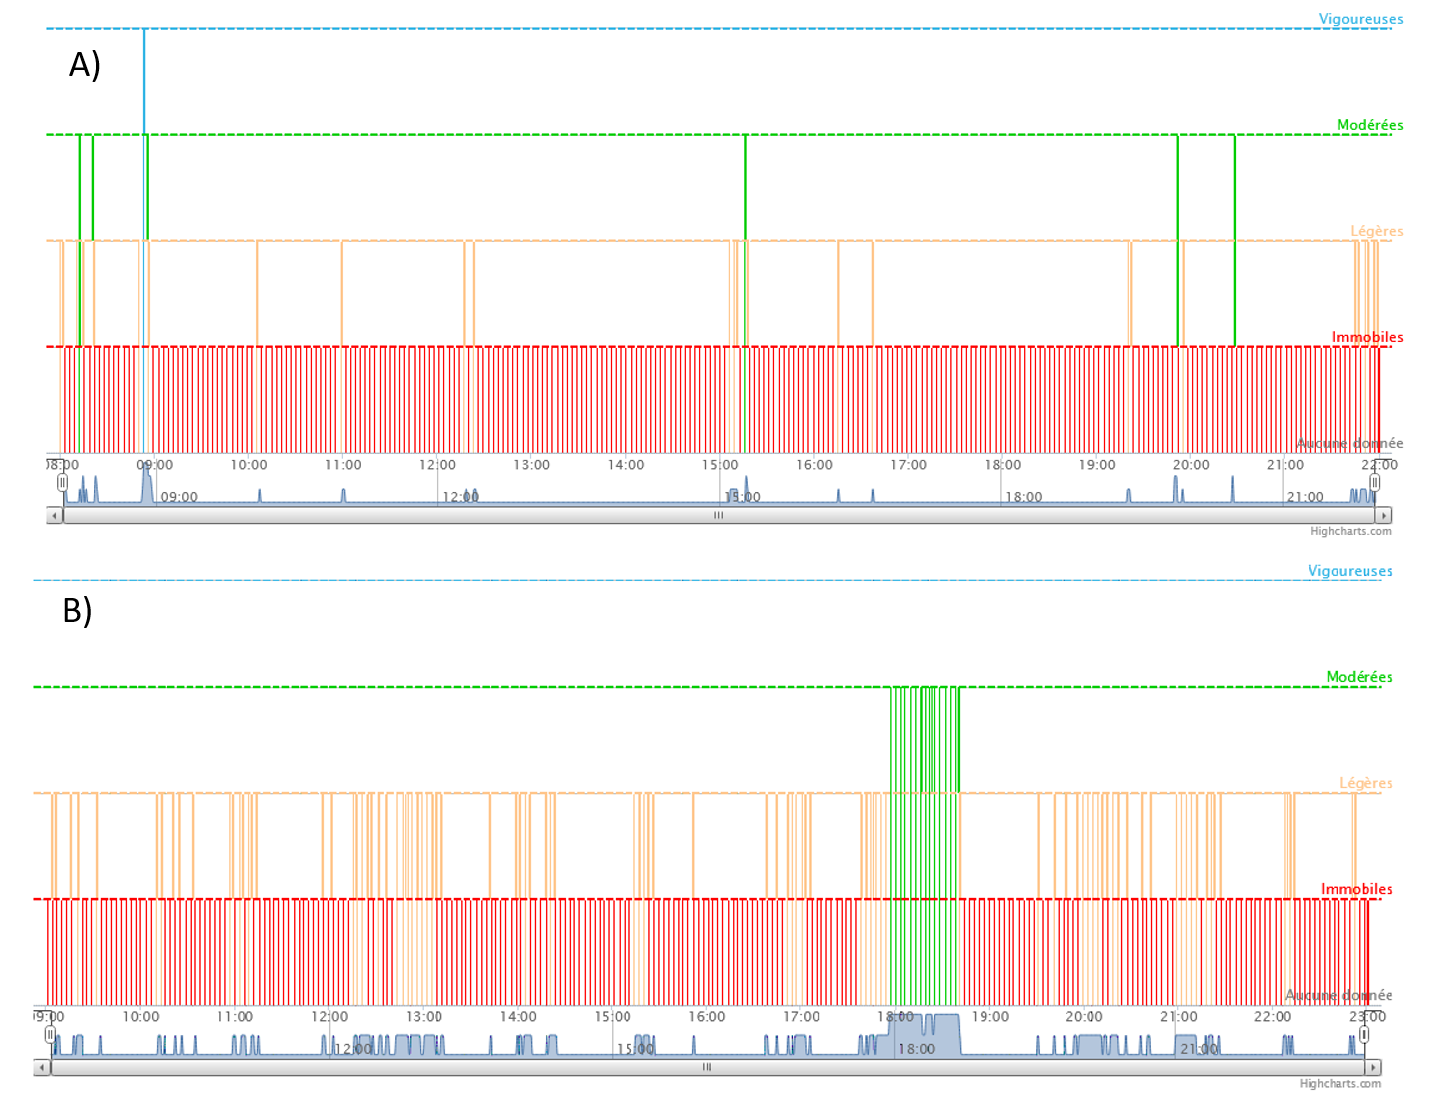The width and height of the screenshot is (1429, 1100).
Task: Click right navigator handle of chart B
Action: coord(1364,1035)
